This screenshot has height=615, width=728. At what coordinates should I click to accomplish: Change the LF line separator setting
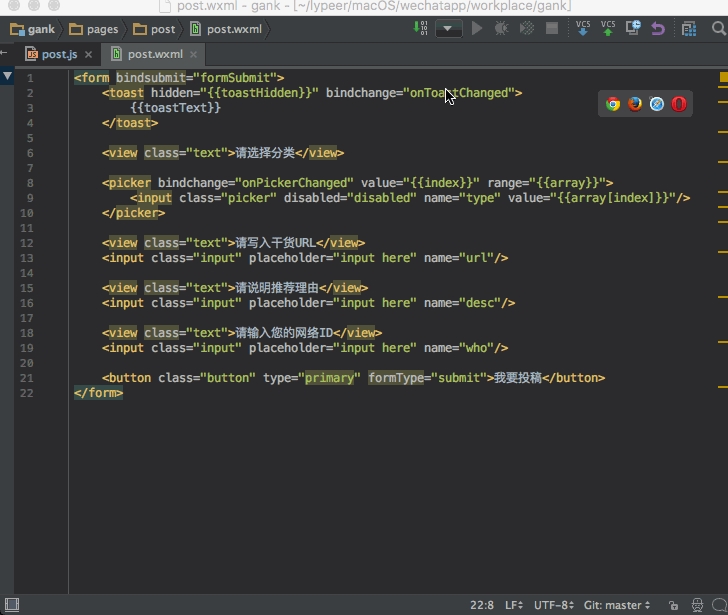[514, 605]
